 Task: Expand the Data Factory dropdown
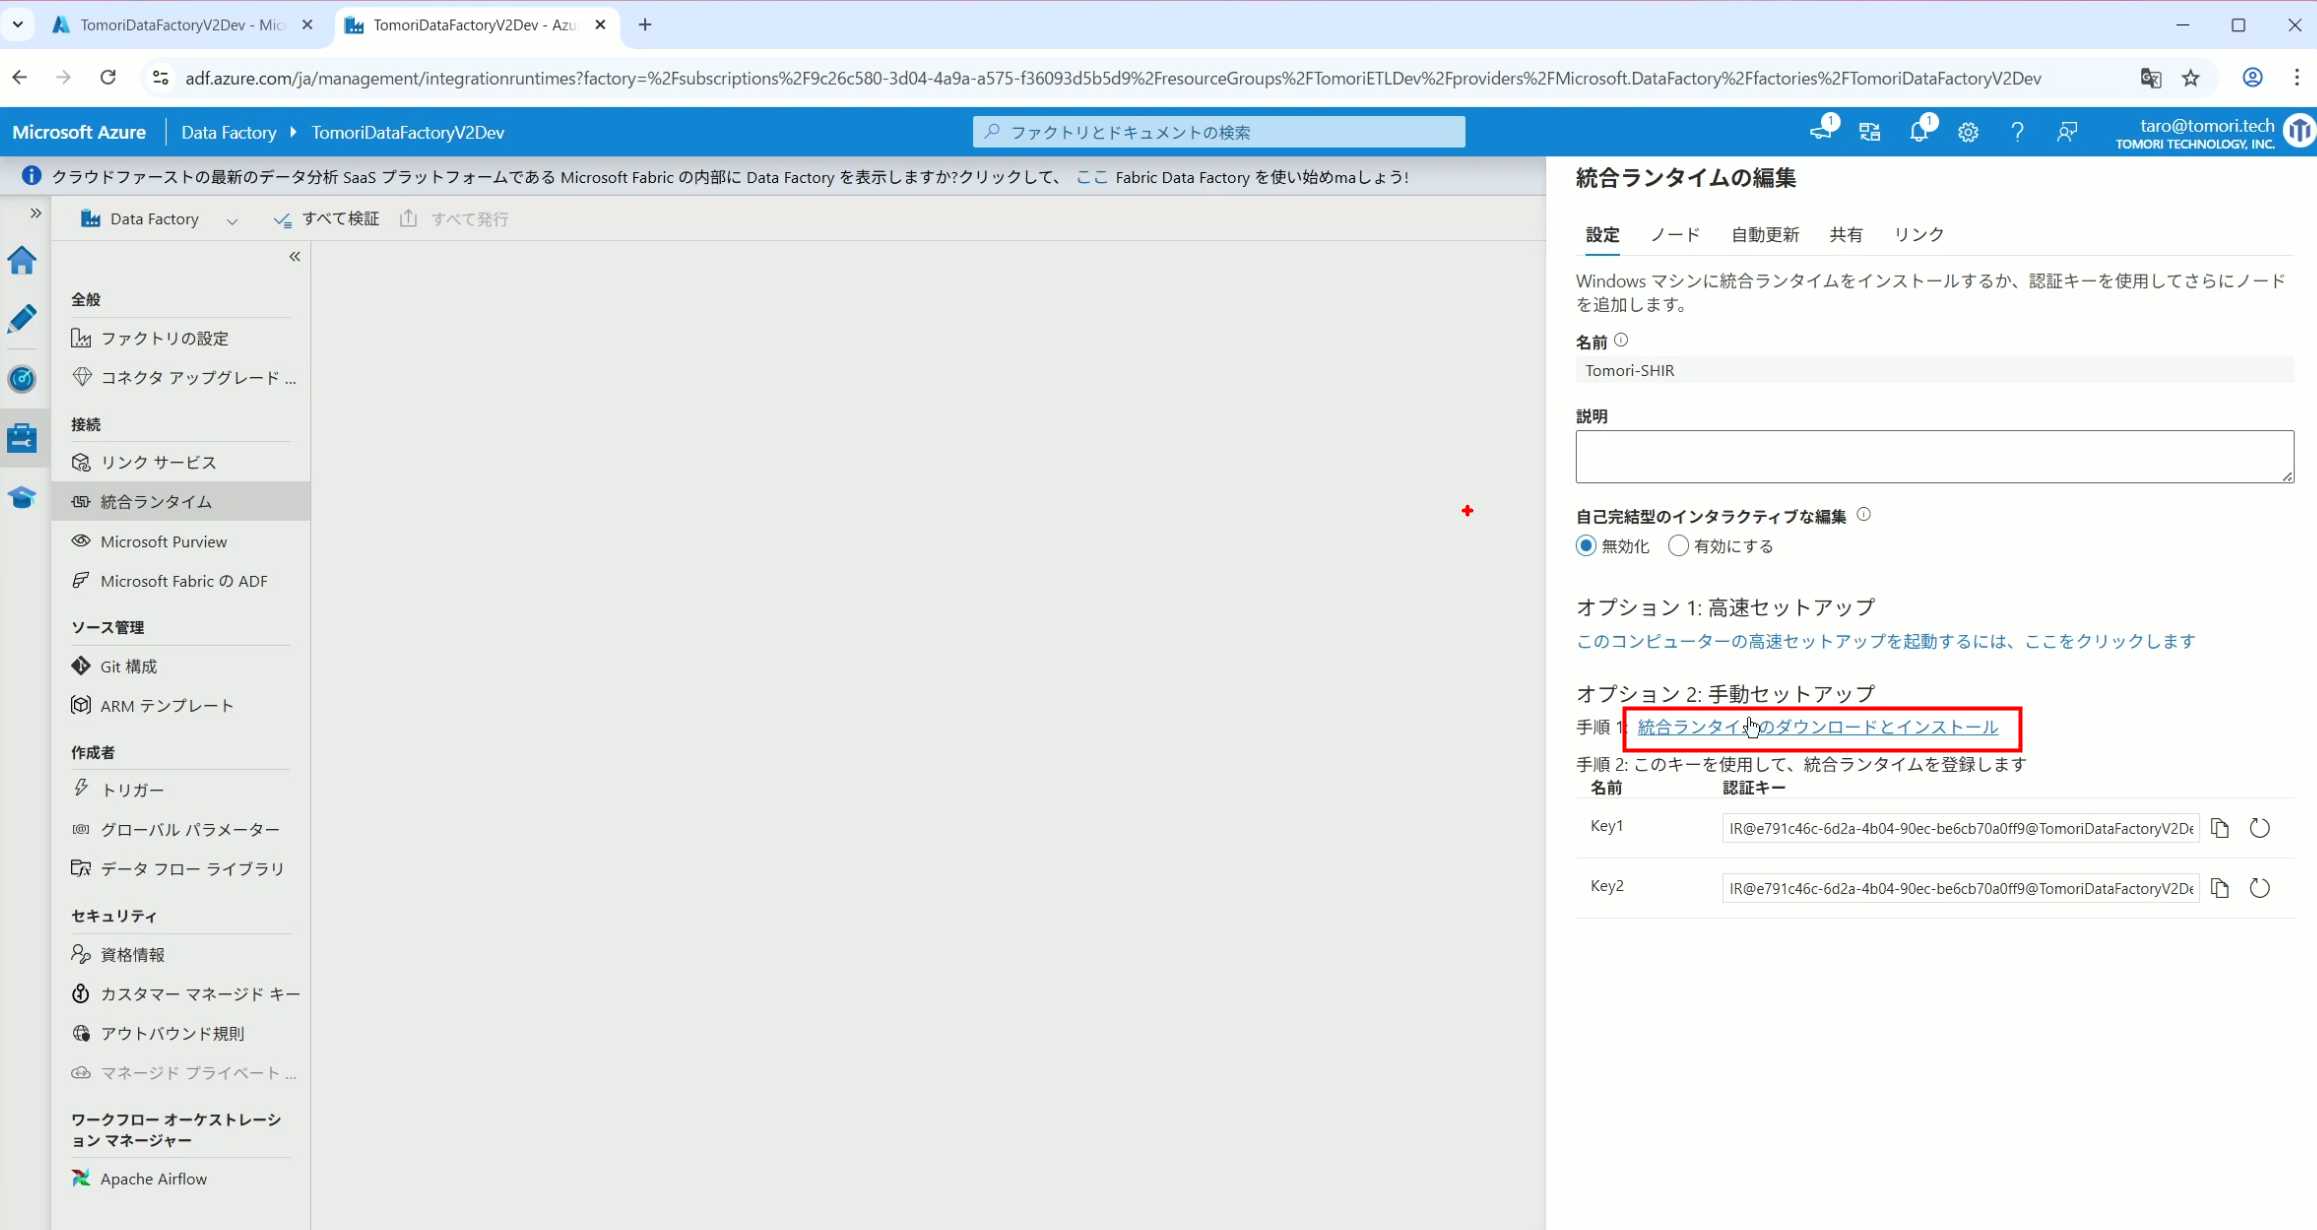coord(232,220)
